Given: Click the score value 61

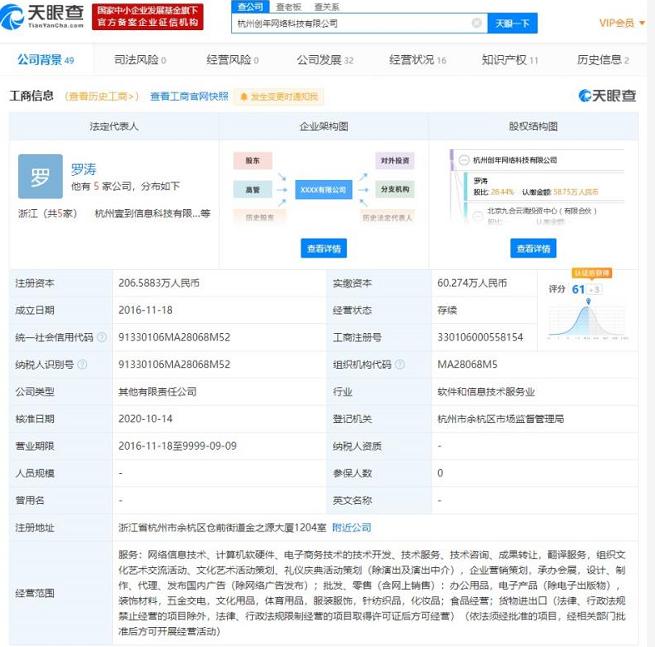Looking at the screenshot, I should click(579, 289).
